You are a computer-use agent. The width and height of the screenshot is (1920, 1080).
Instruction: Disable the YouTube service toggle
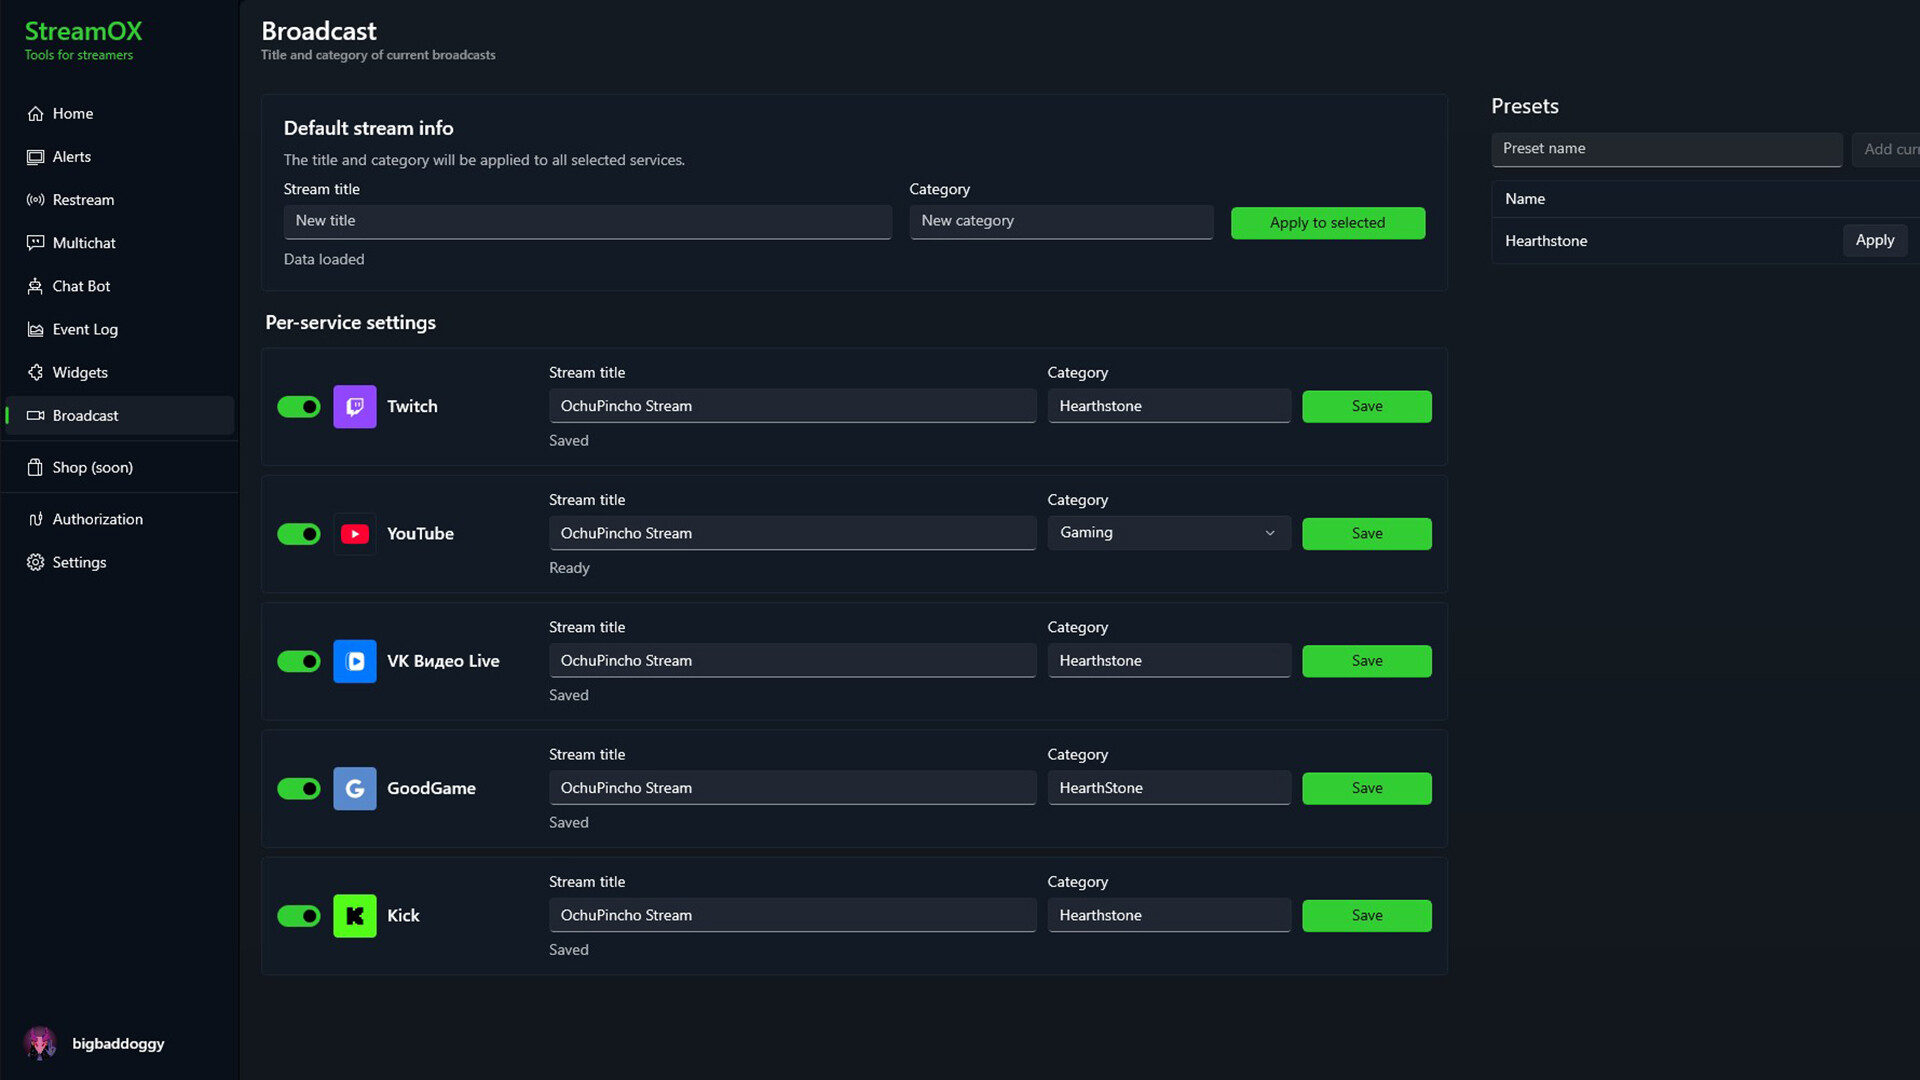(x=298, y=534)
